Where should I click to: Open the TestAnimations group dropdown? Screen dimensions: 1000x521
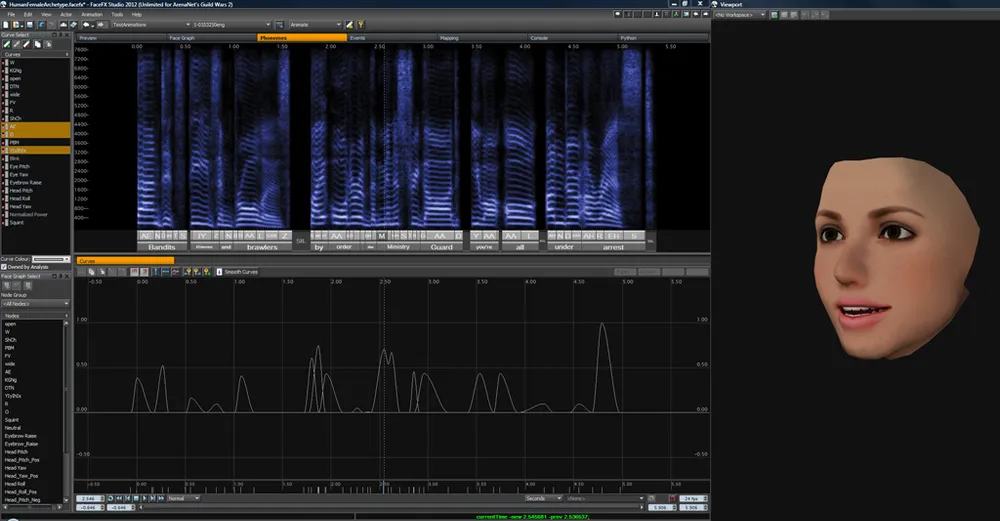pos(148,24)
